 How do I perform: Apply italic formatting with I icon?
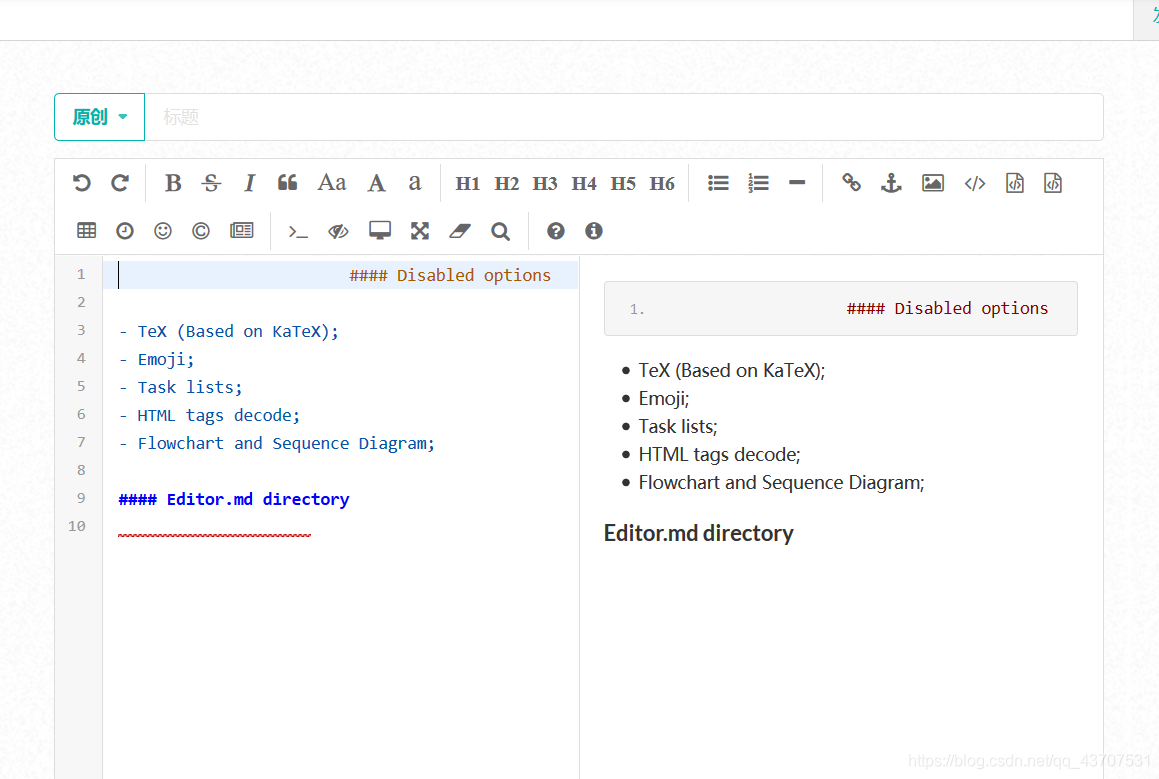[x=250, y=183]
